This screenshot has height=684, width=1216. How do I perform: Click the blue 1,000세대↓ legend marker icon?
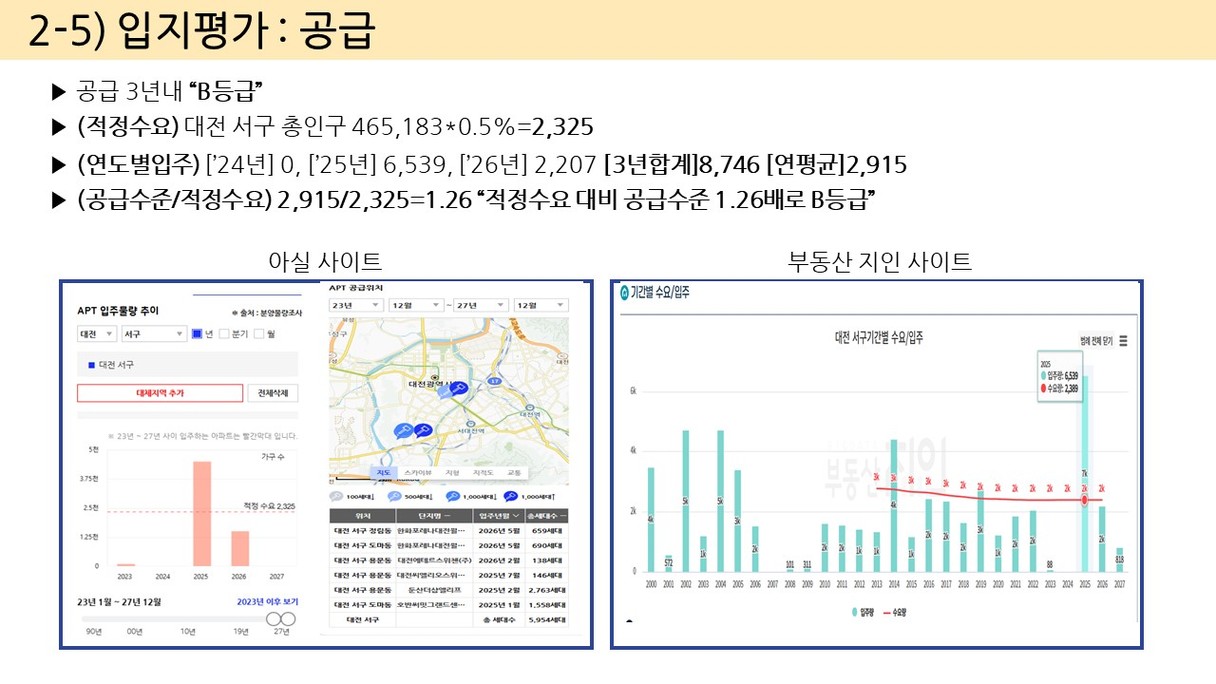(x=452, y=496)
